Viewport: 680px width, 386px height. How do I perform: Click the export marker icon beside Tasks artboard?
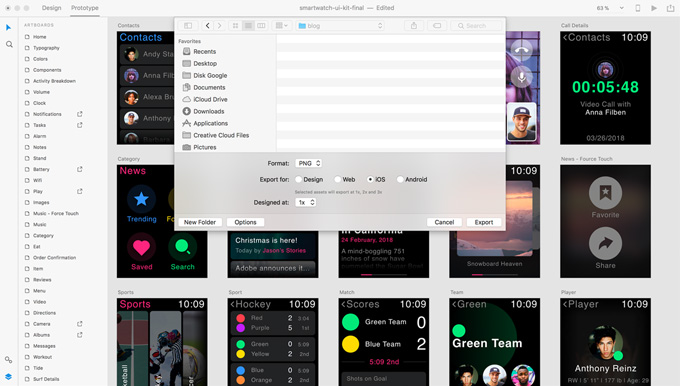click(80, 125)
